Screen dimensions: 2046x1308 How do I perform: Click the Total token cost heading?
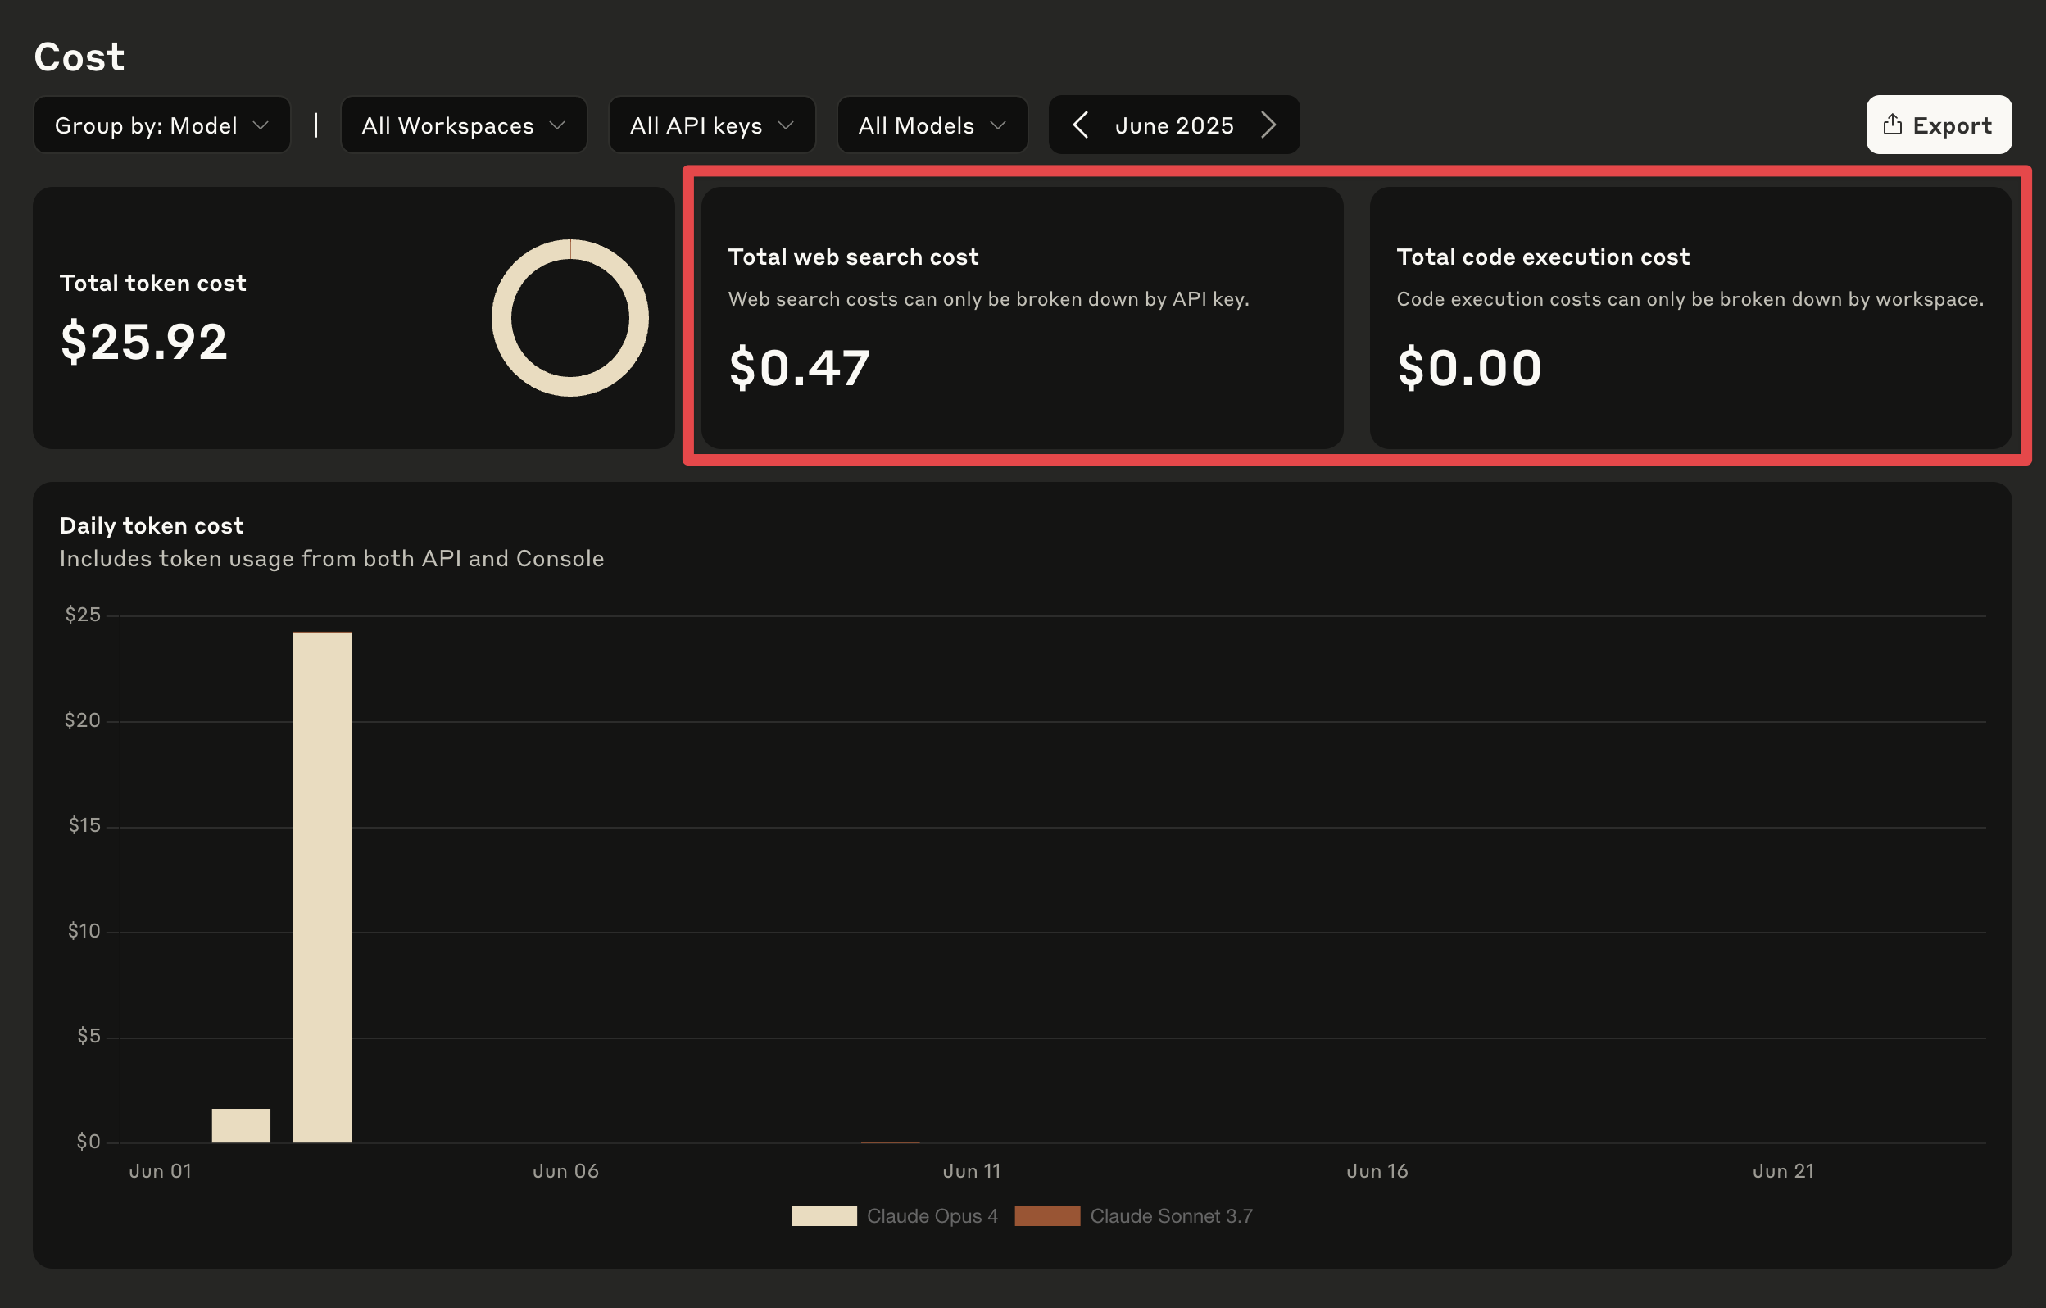point(153,283)
